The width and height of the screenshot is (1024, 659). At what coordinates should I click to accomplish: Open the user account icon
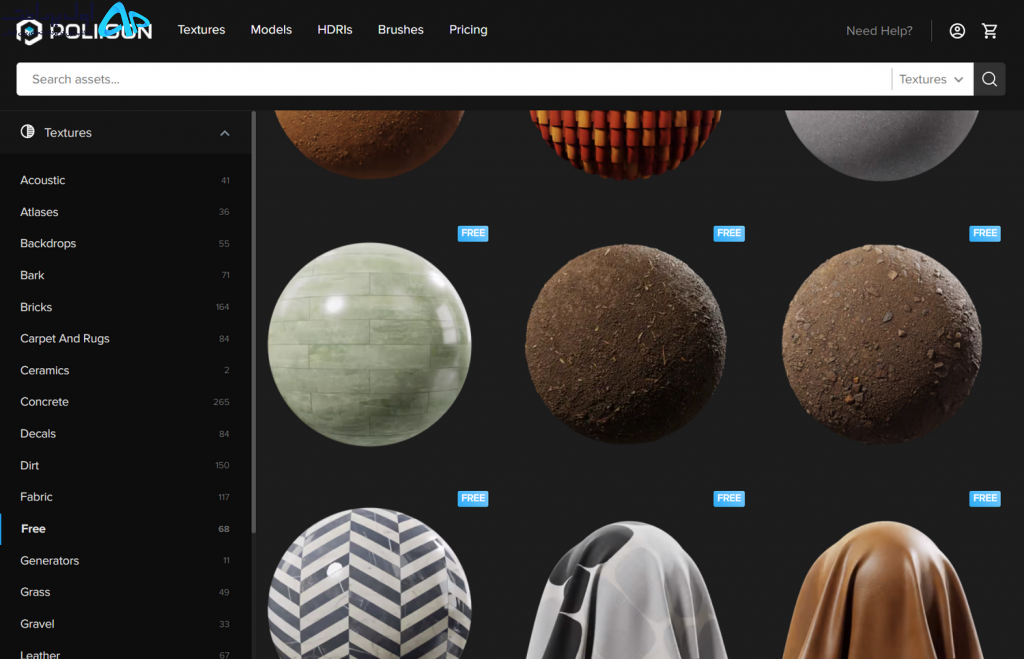click(957, 31)
